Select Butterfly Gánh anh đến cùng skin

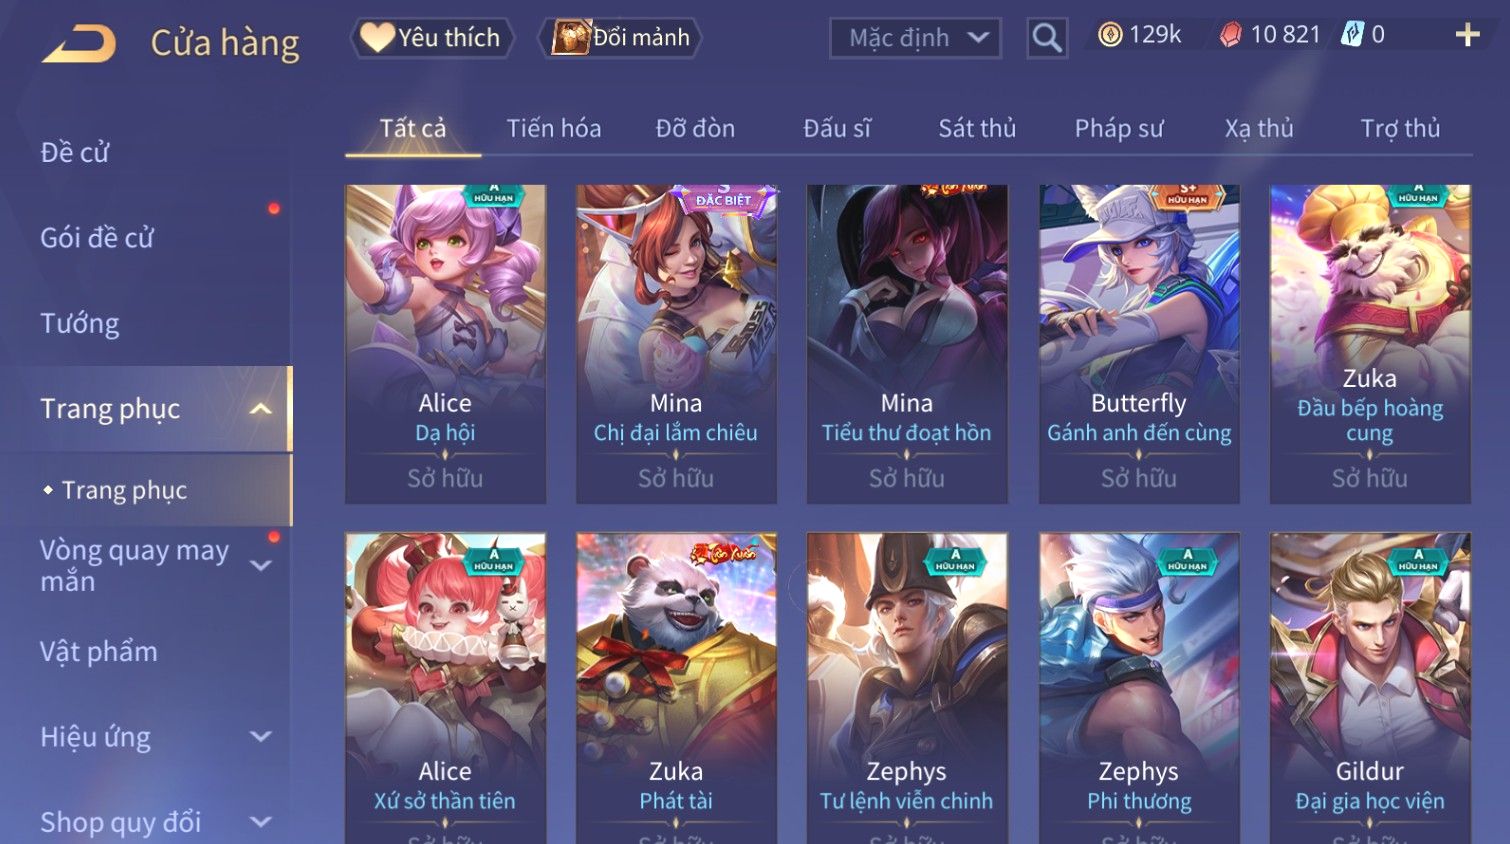click(x=1139, y=344)
